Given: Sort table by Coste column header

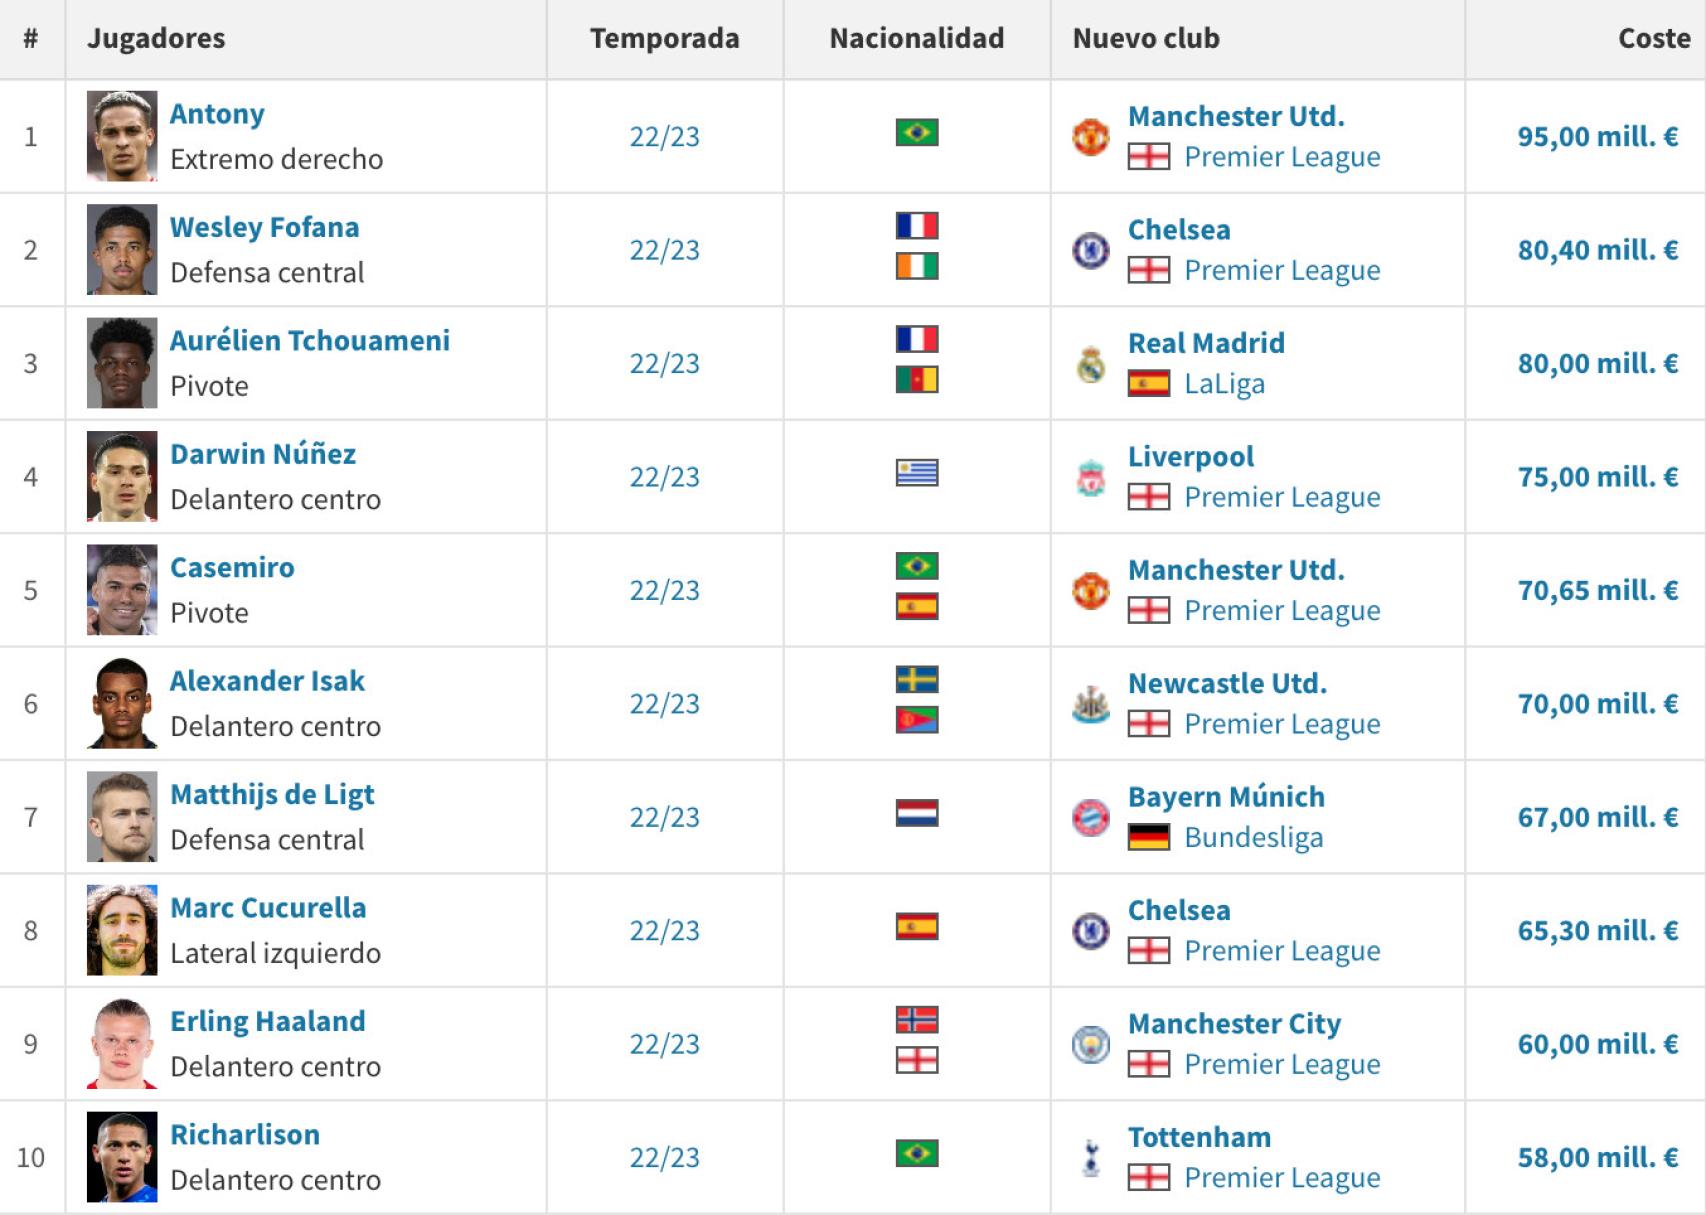Looking at the screenshot, I should point(1653,39).
